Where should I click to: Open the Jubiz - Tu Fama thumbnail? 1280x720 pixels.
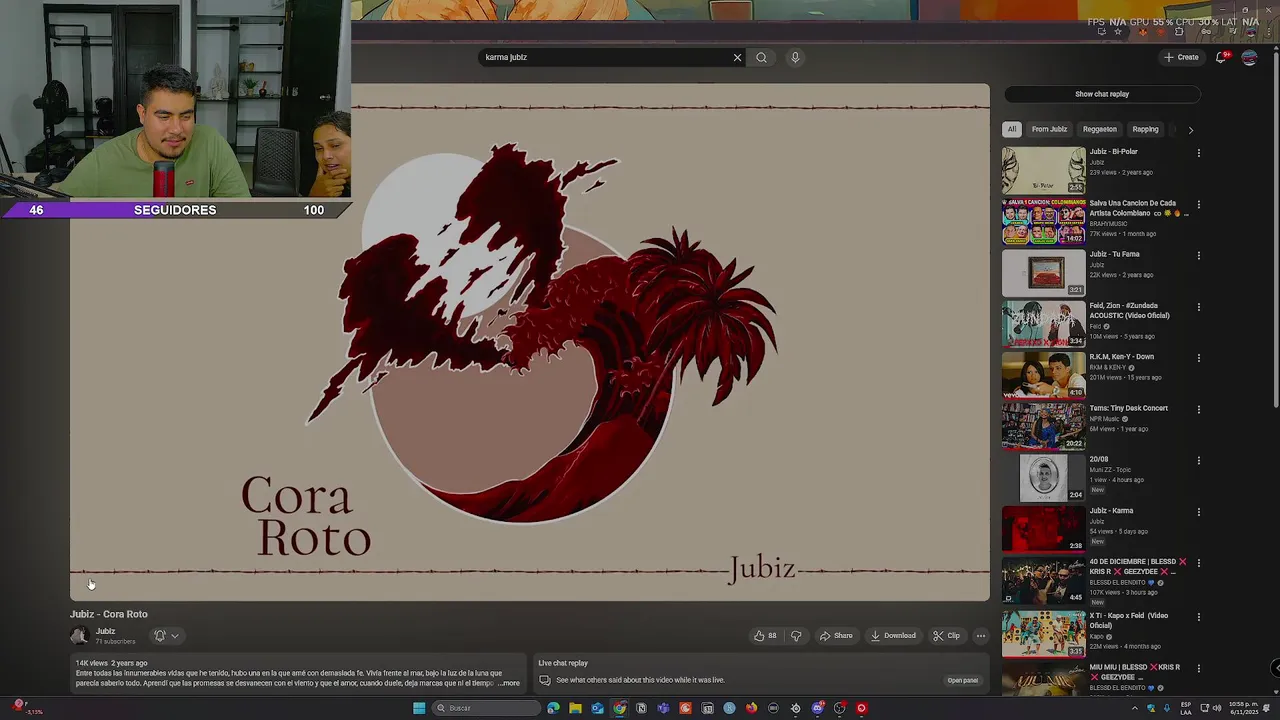[x=1043, y=273]
